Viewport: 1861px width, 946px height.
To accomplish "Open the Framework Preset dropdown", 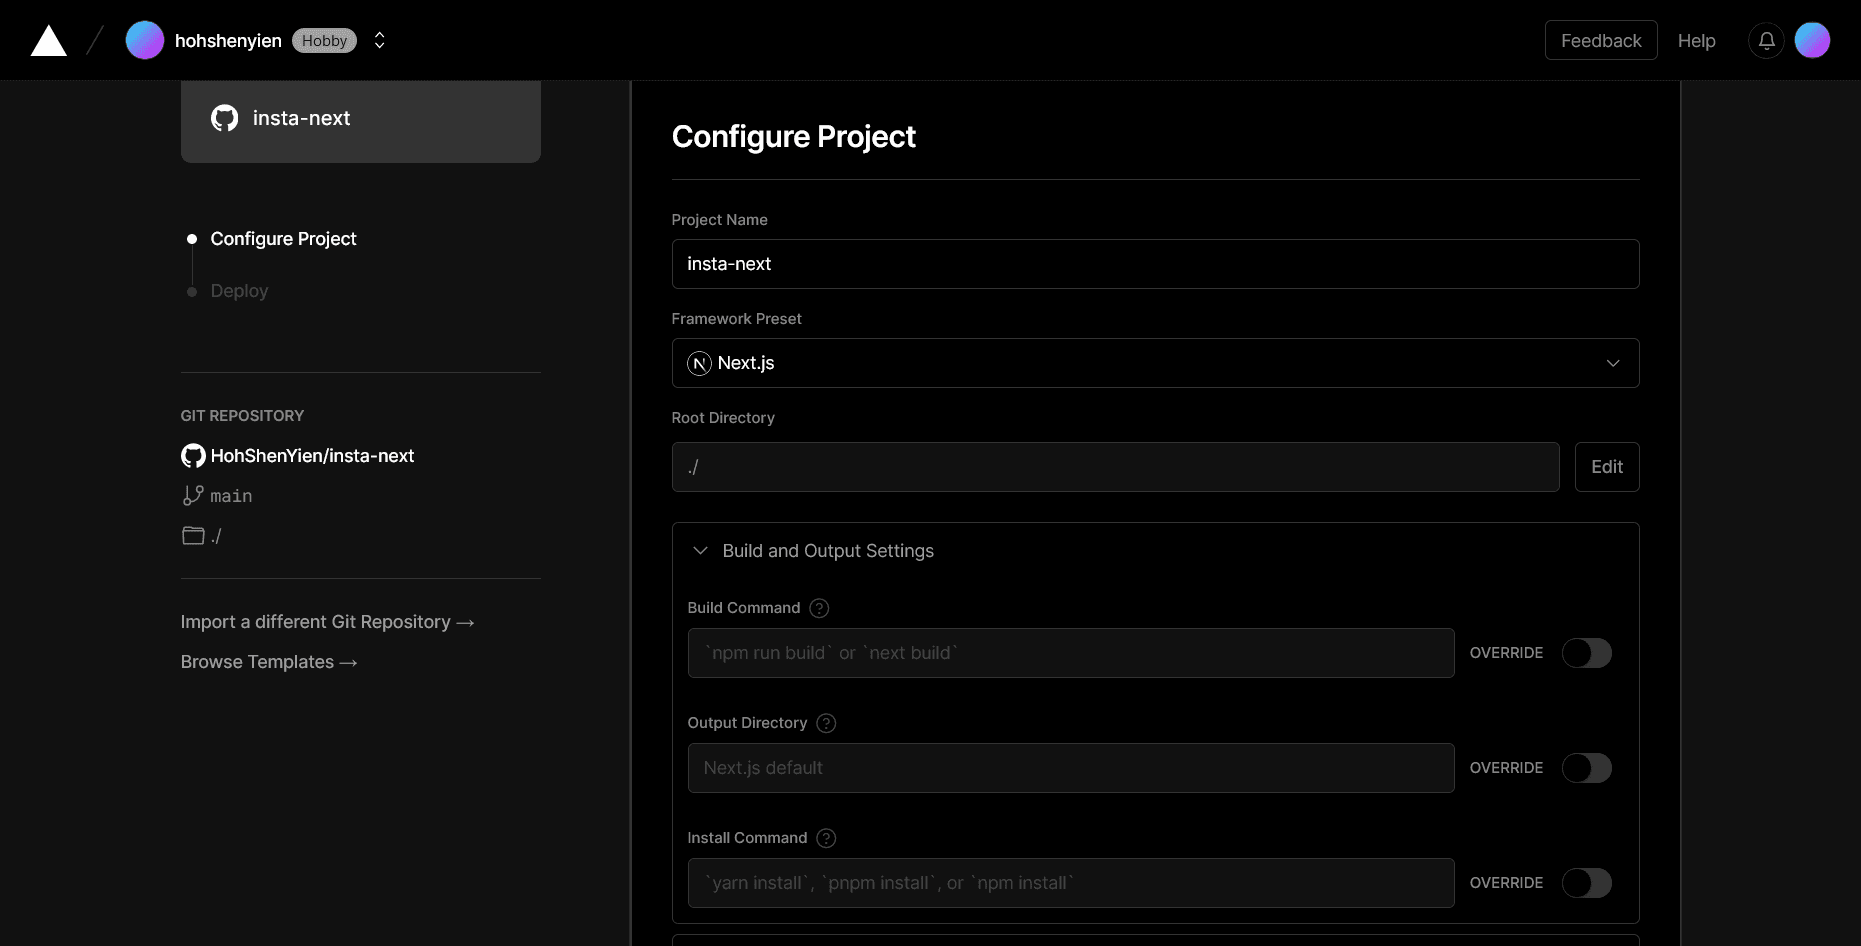I will [x=1612, y=363].
